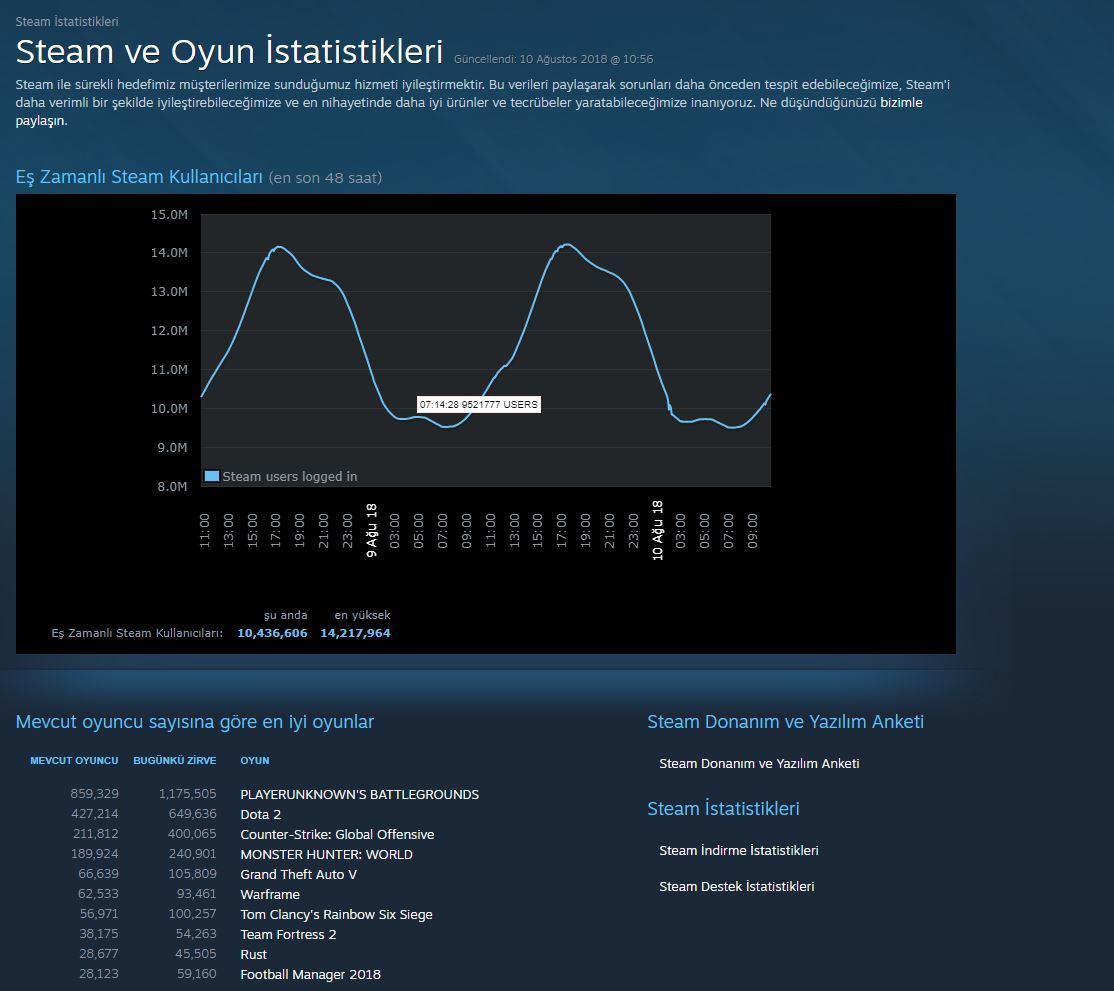Click the BUGÜNKÜ ZİRVE column header
This screenshot has height=991, width=1114.
[175, 761]
